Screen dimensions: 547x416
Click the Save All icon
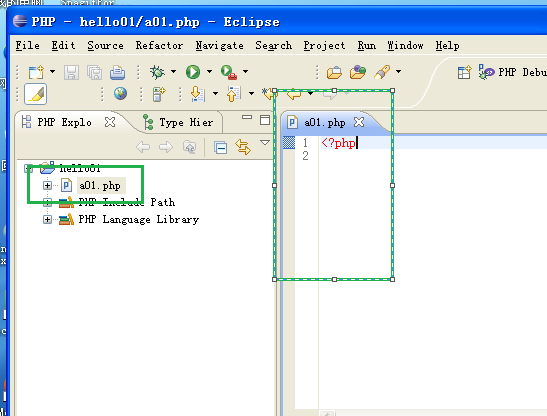(94, 73)
